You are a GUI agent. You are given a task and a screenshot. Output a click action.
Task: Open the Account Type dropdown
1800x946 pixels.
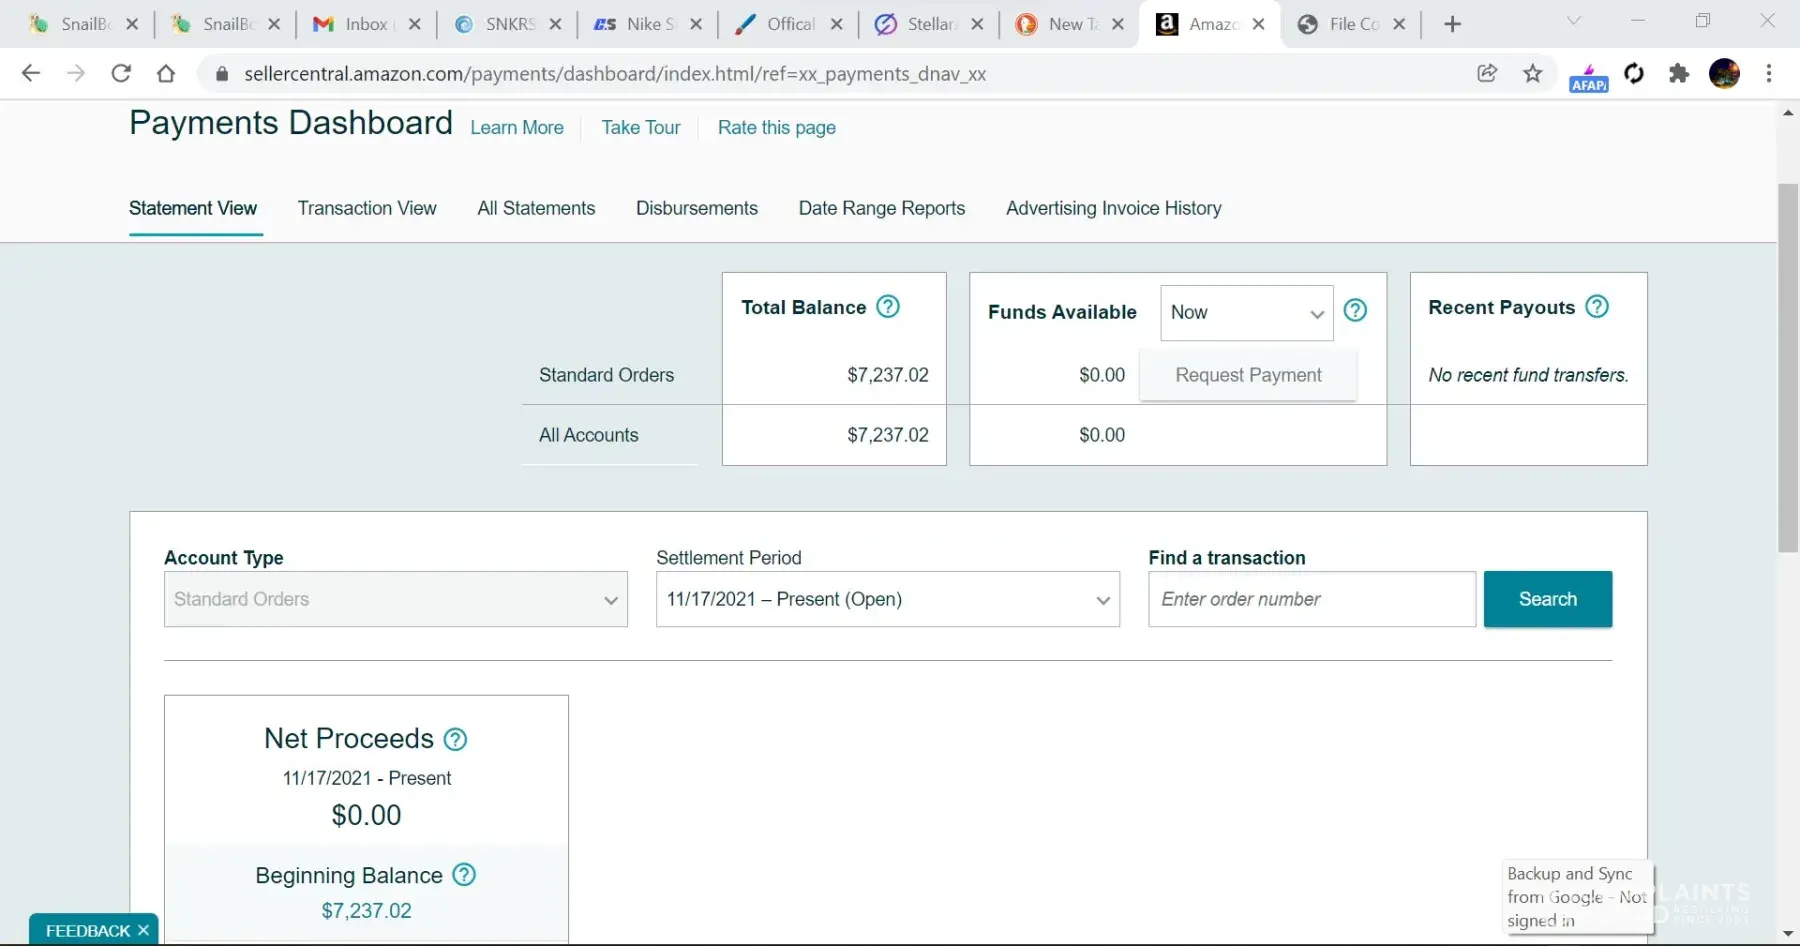point(395,599)
